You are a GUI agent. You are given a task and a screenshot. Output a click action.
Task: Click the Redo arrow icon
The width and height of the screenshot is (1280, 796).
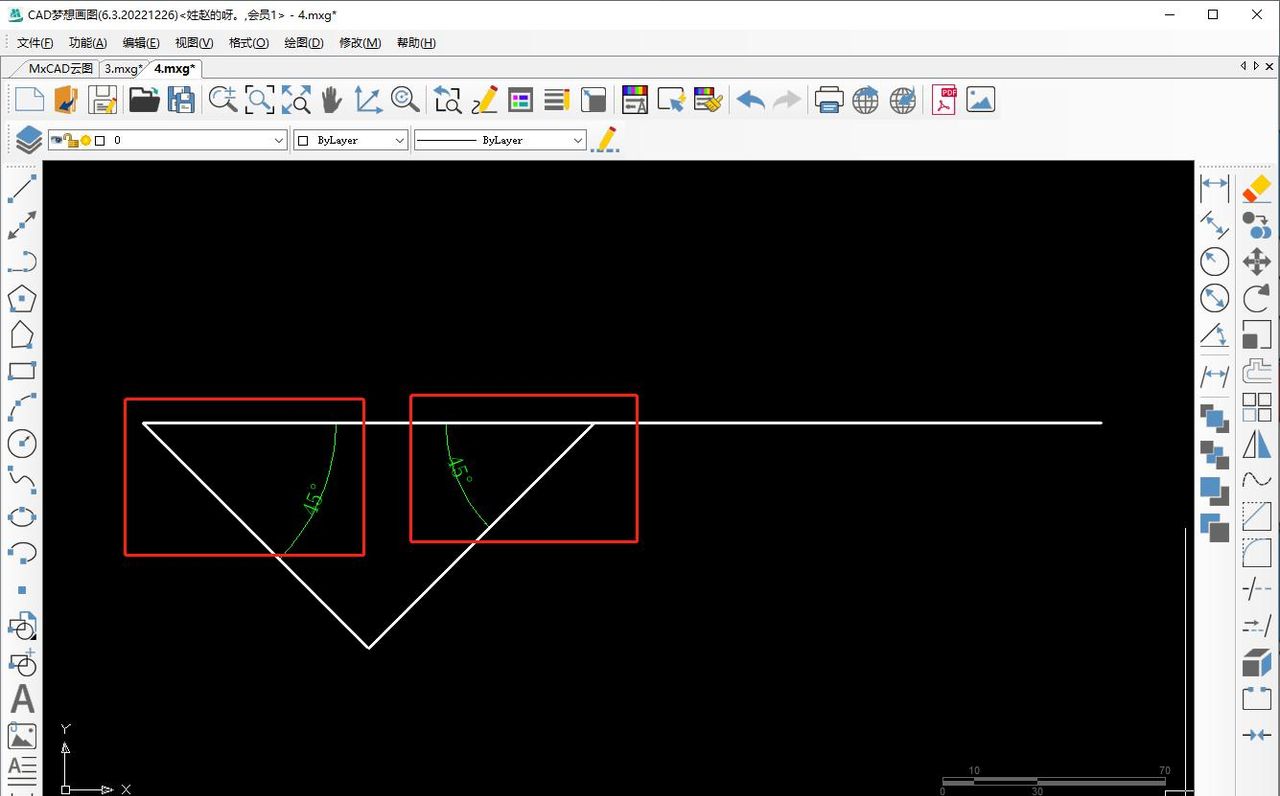click(787, 100)
